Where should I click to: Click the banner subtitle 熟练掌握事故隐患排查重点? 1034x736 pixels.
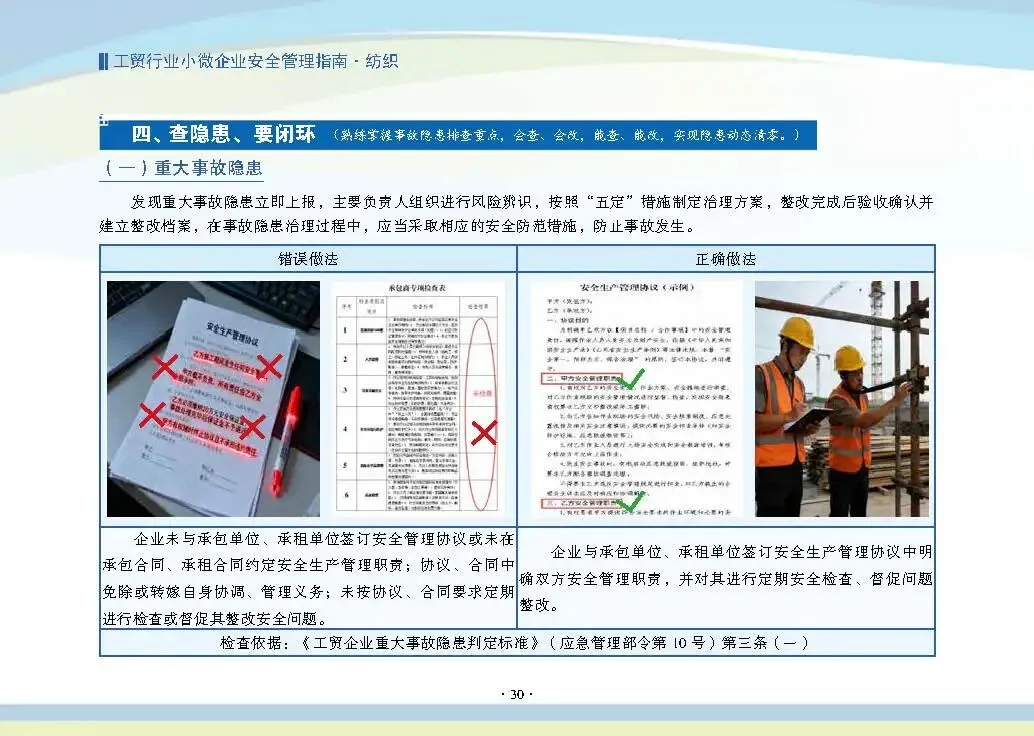pos(418,135)
